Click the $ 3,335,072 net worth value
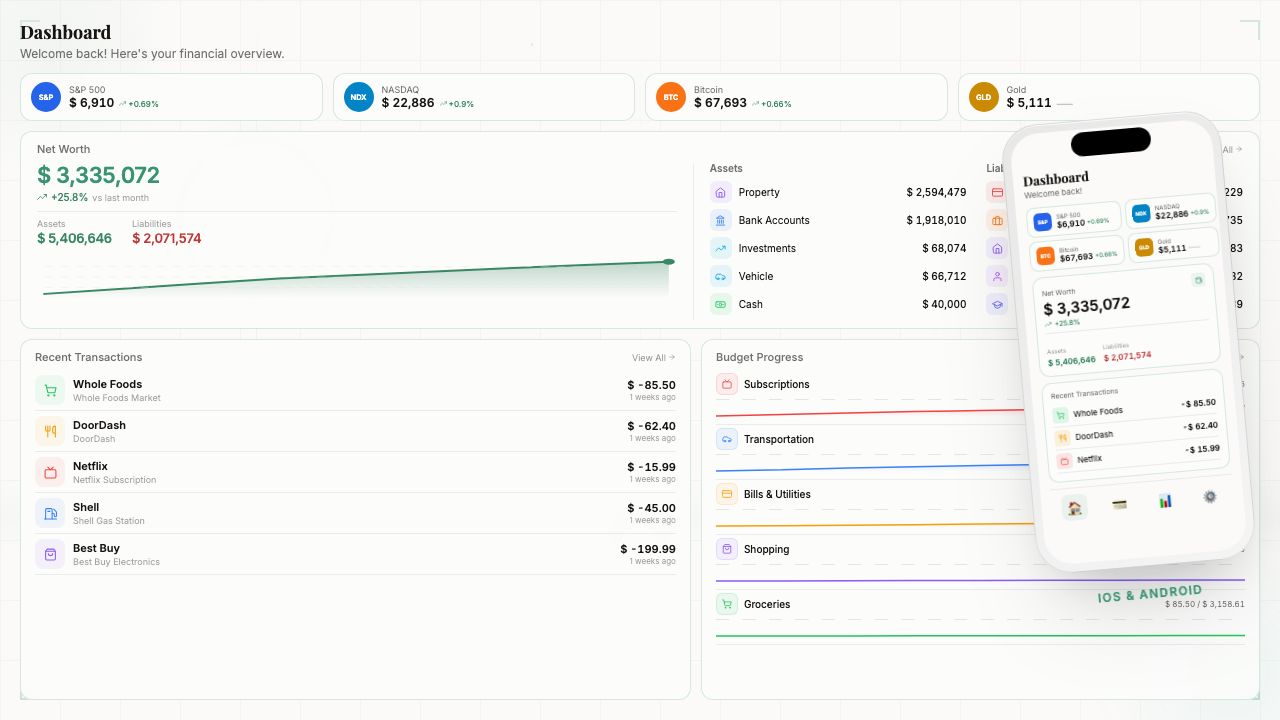Viewport: 1280px width, 720px height. (x=98, y=175)
